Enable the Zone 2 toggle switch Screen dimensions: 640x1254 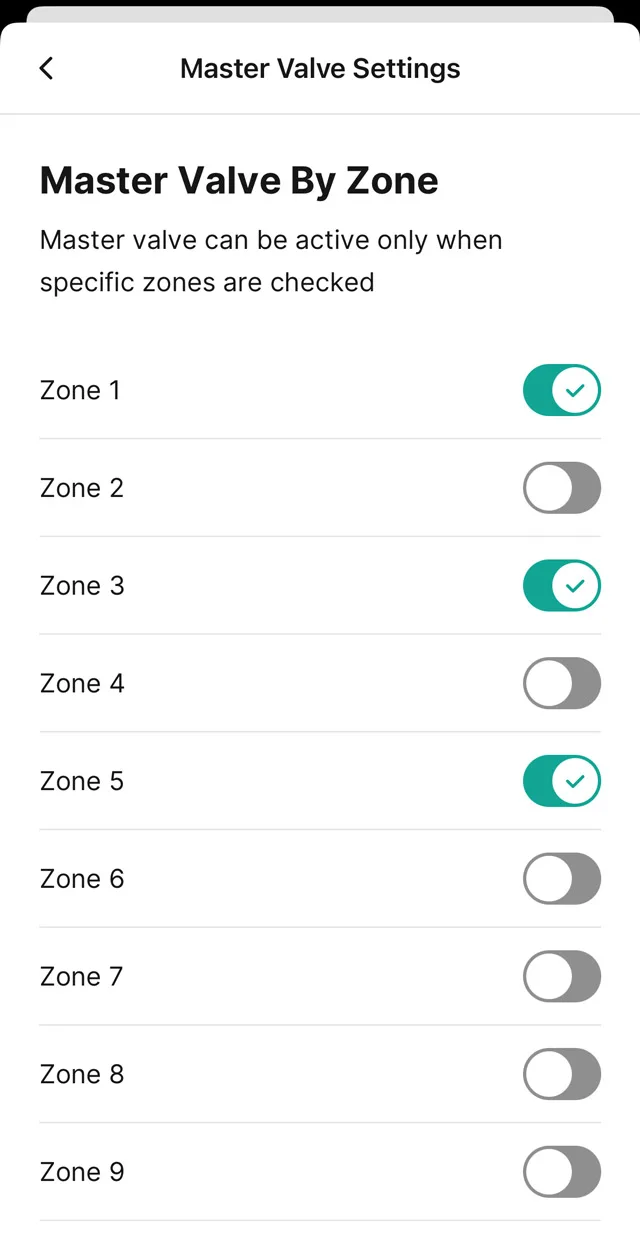pyautogui.click(x=561, y=487)
